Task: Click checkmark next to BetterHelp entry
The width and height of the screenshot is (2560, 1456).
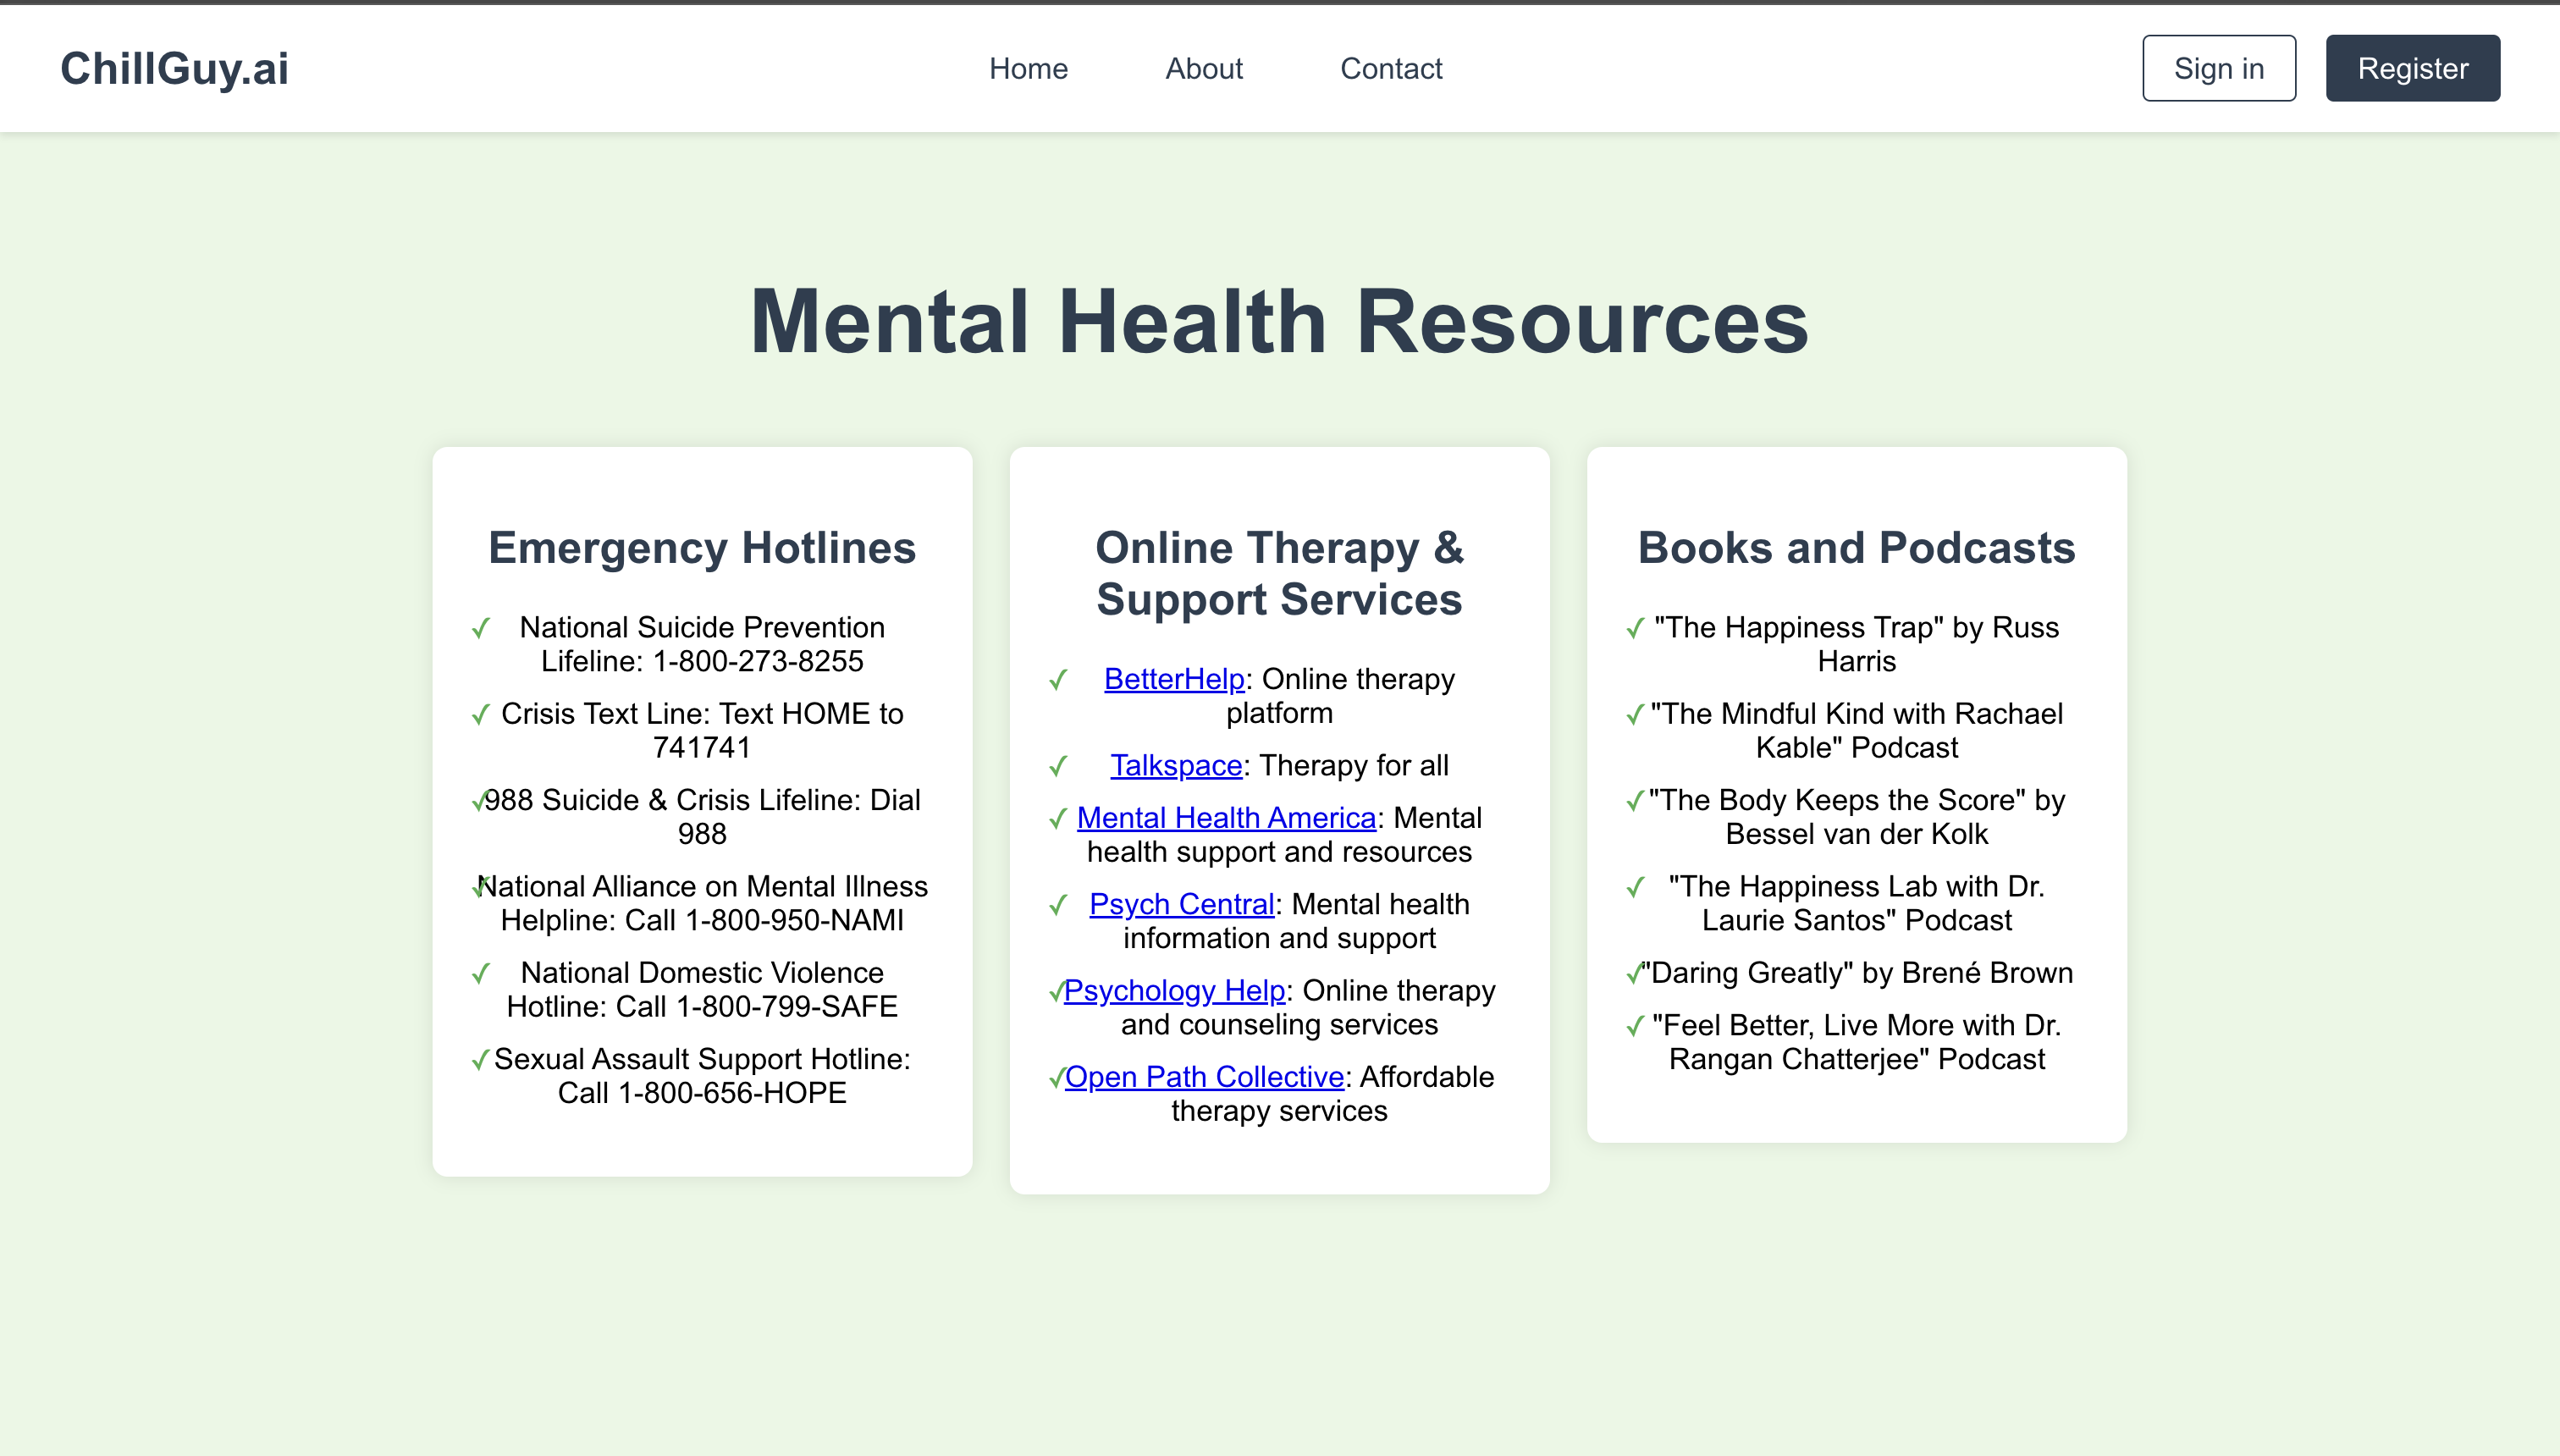Action: [x=1058, y=680]
